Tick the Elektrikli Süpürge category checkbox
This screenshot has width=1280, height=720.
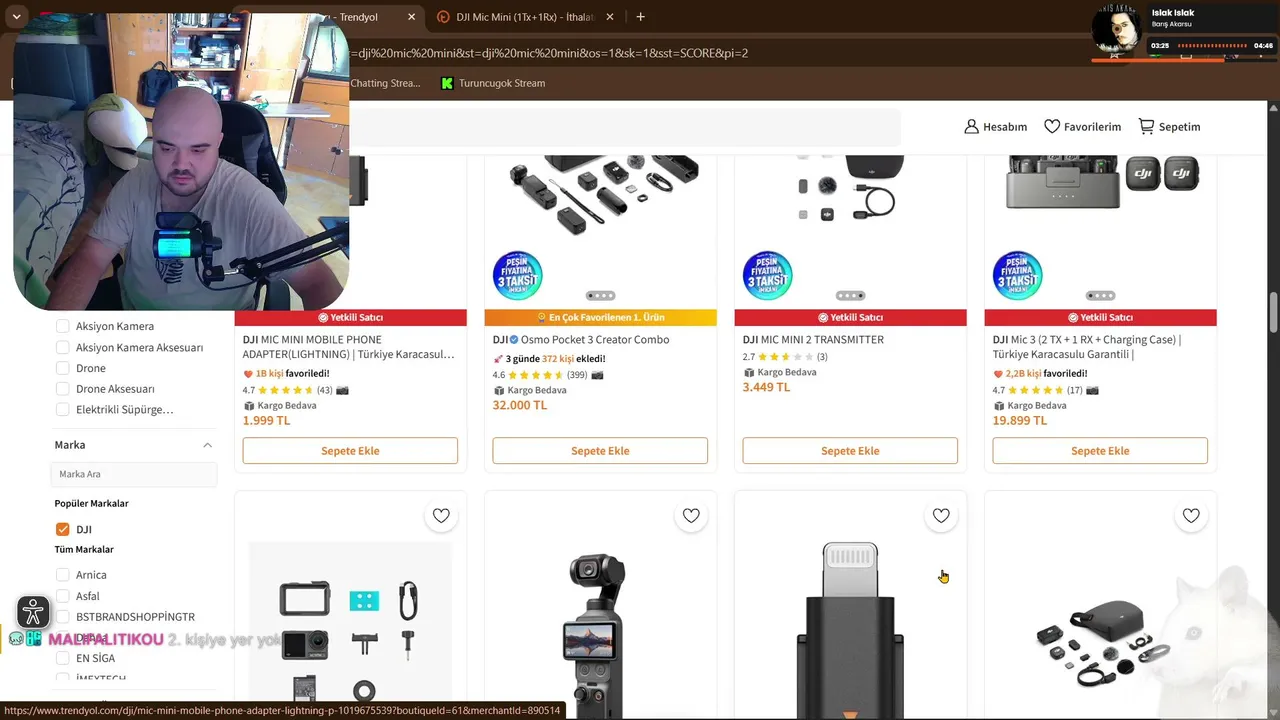[x=63, y=410]
